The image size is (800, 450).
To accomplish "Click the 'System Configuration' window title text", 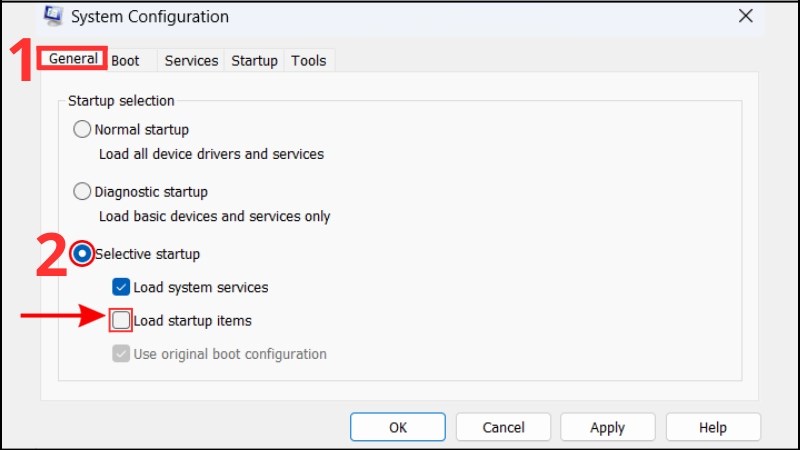I will click(x=149, y=17).
